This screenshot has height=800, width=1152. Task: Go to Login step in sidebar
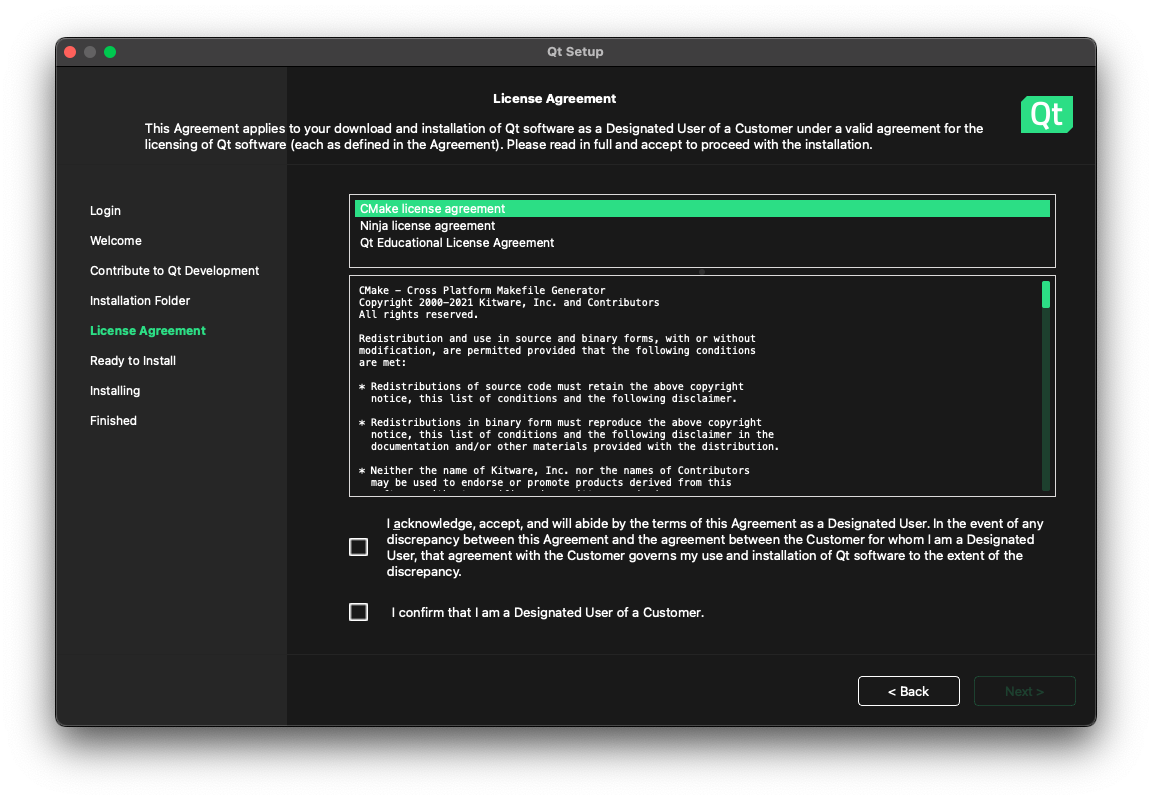pyautogui.click(x=105, y=211)
